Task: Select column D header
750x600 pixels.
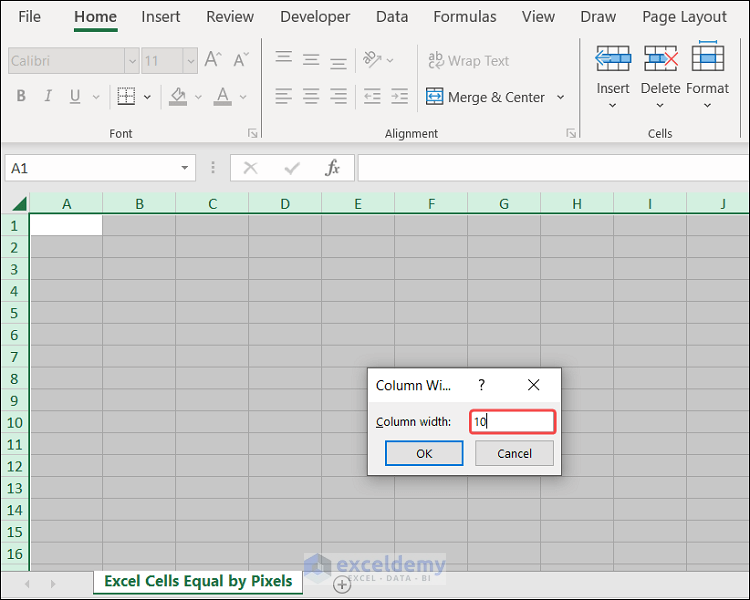Action: [x=285, y=204]
